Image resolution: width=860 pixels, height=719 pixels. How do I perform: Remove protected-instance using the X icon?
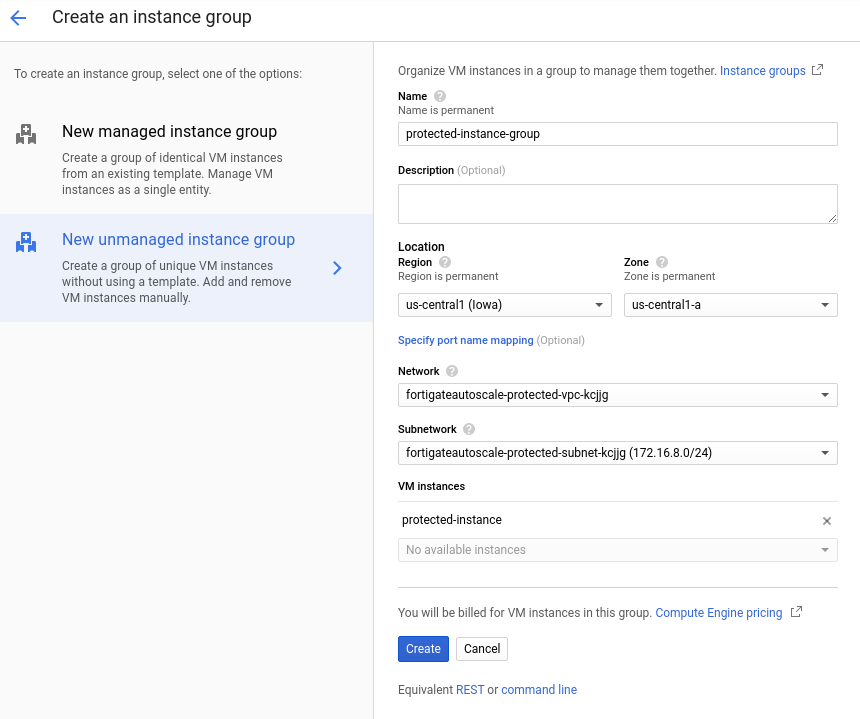point(827,520)
